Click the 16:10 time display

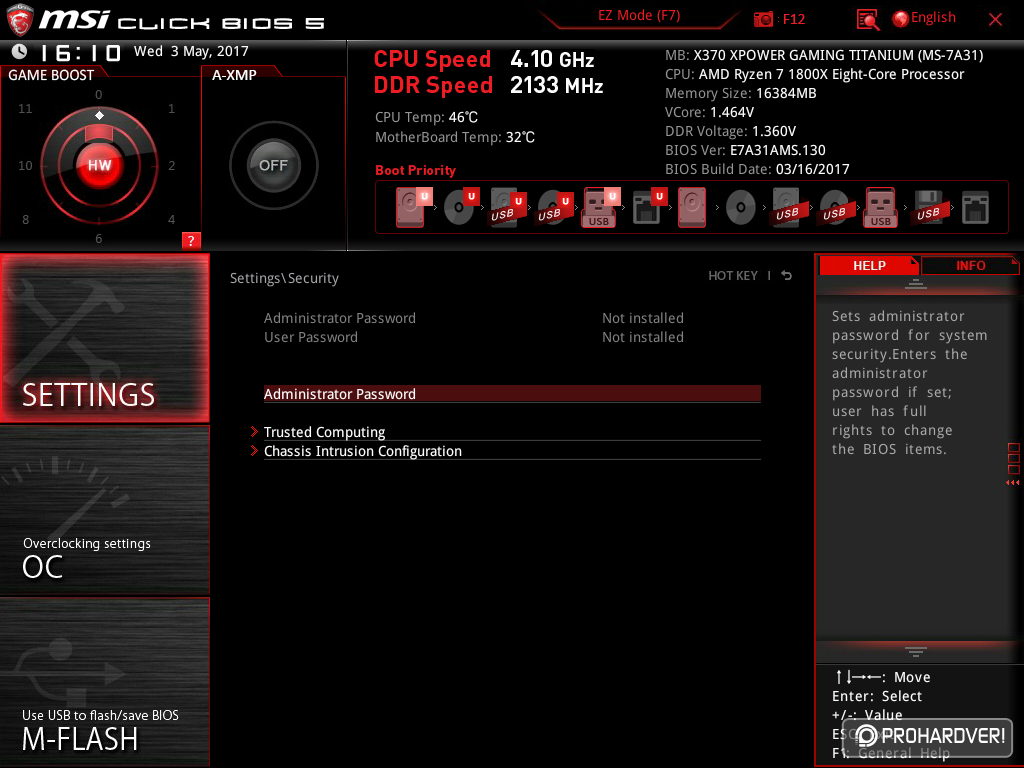point(81,52)
